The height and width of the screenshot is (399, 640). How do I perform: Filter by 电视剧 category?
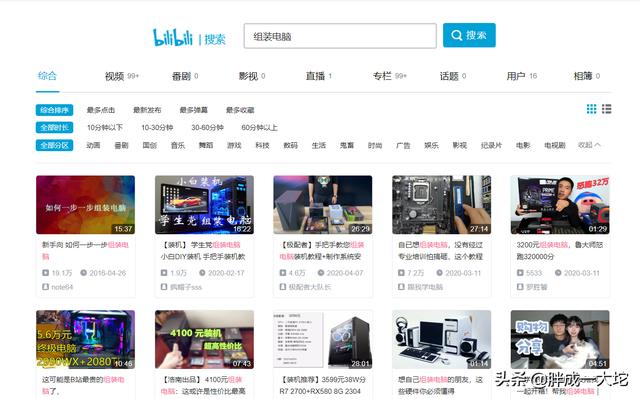pyautogui.click(x=555, y=145)
